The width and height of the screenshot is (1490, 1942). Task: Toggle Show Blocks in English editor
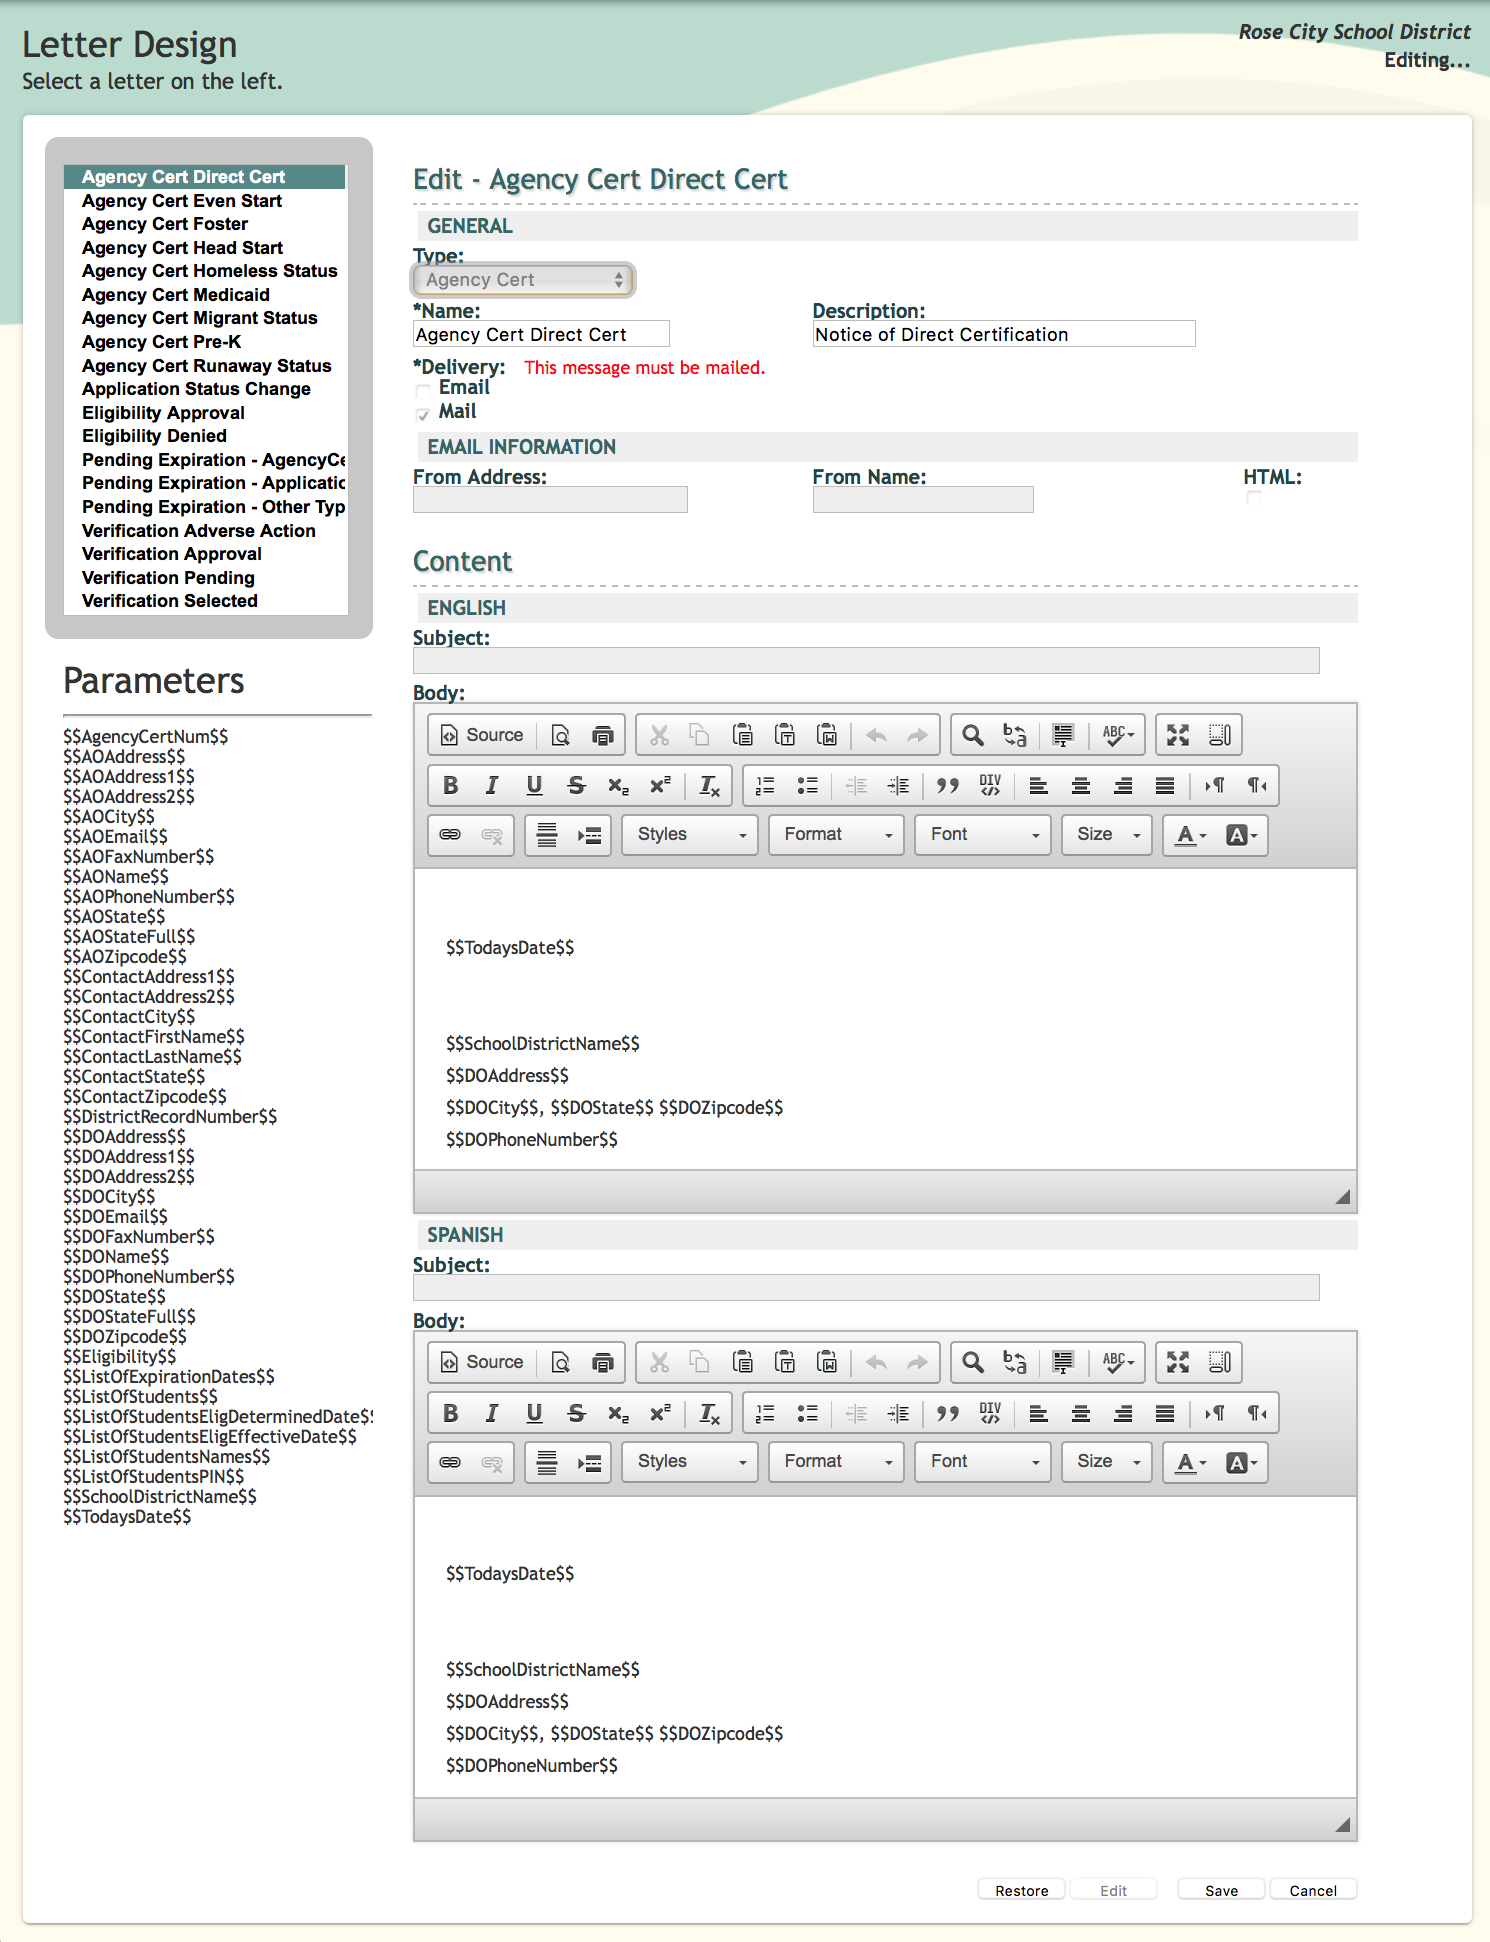tap(1220, 735)
